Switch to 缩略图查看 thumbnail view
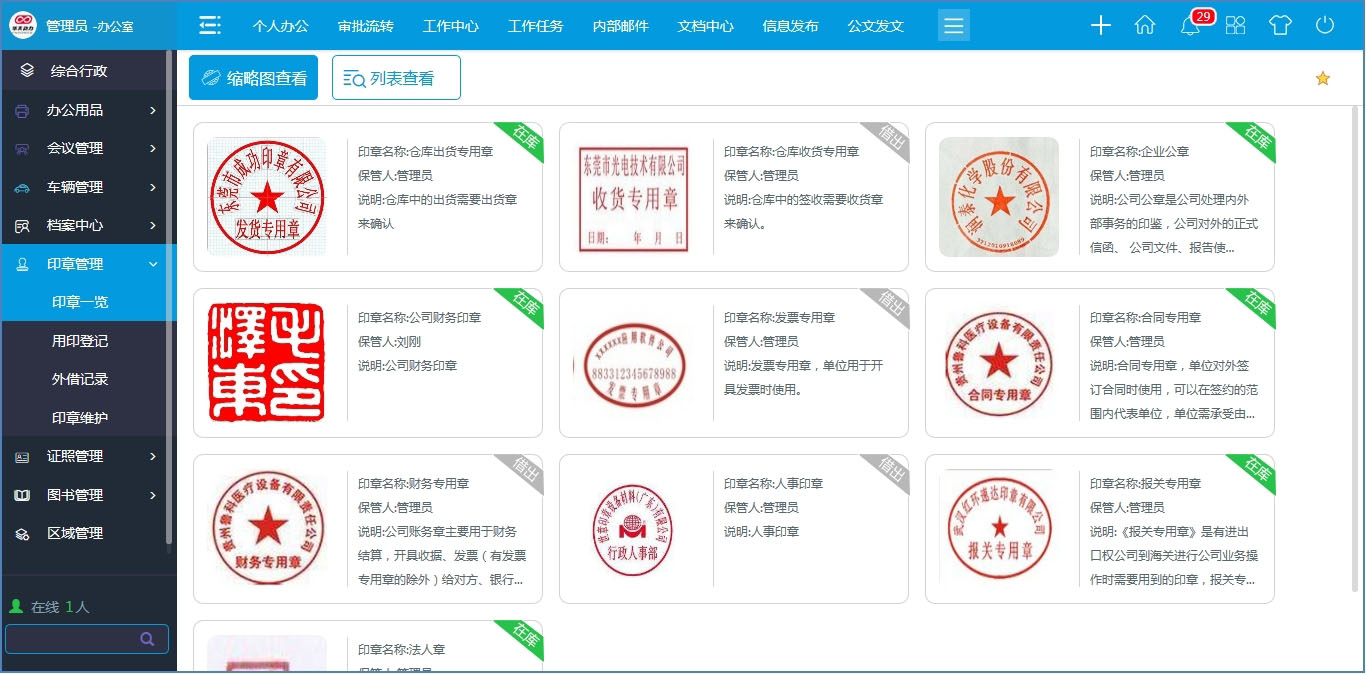The image size is (1366, 674). pos(253,77)
